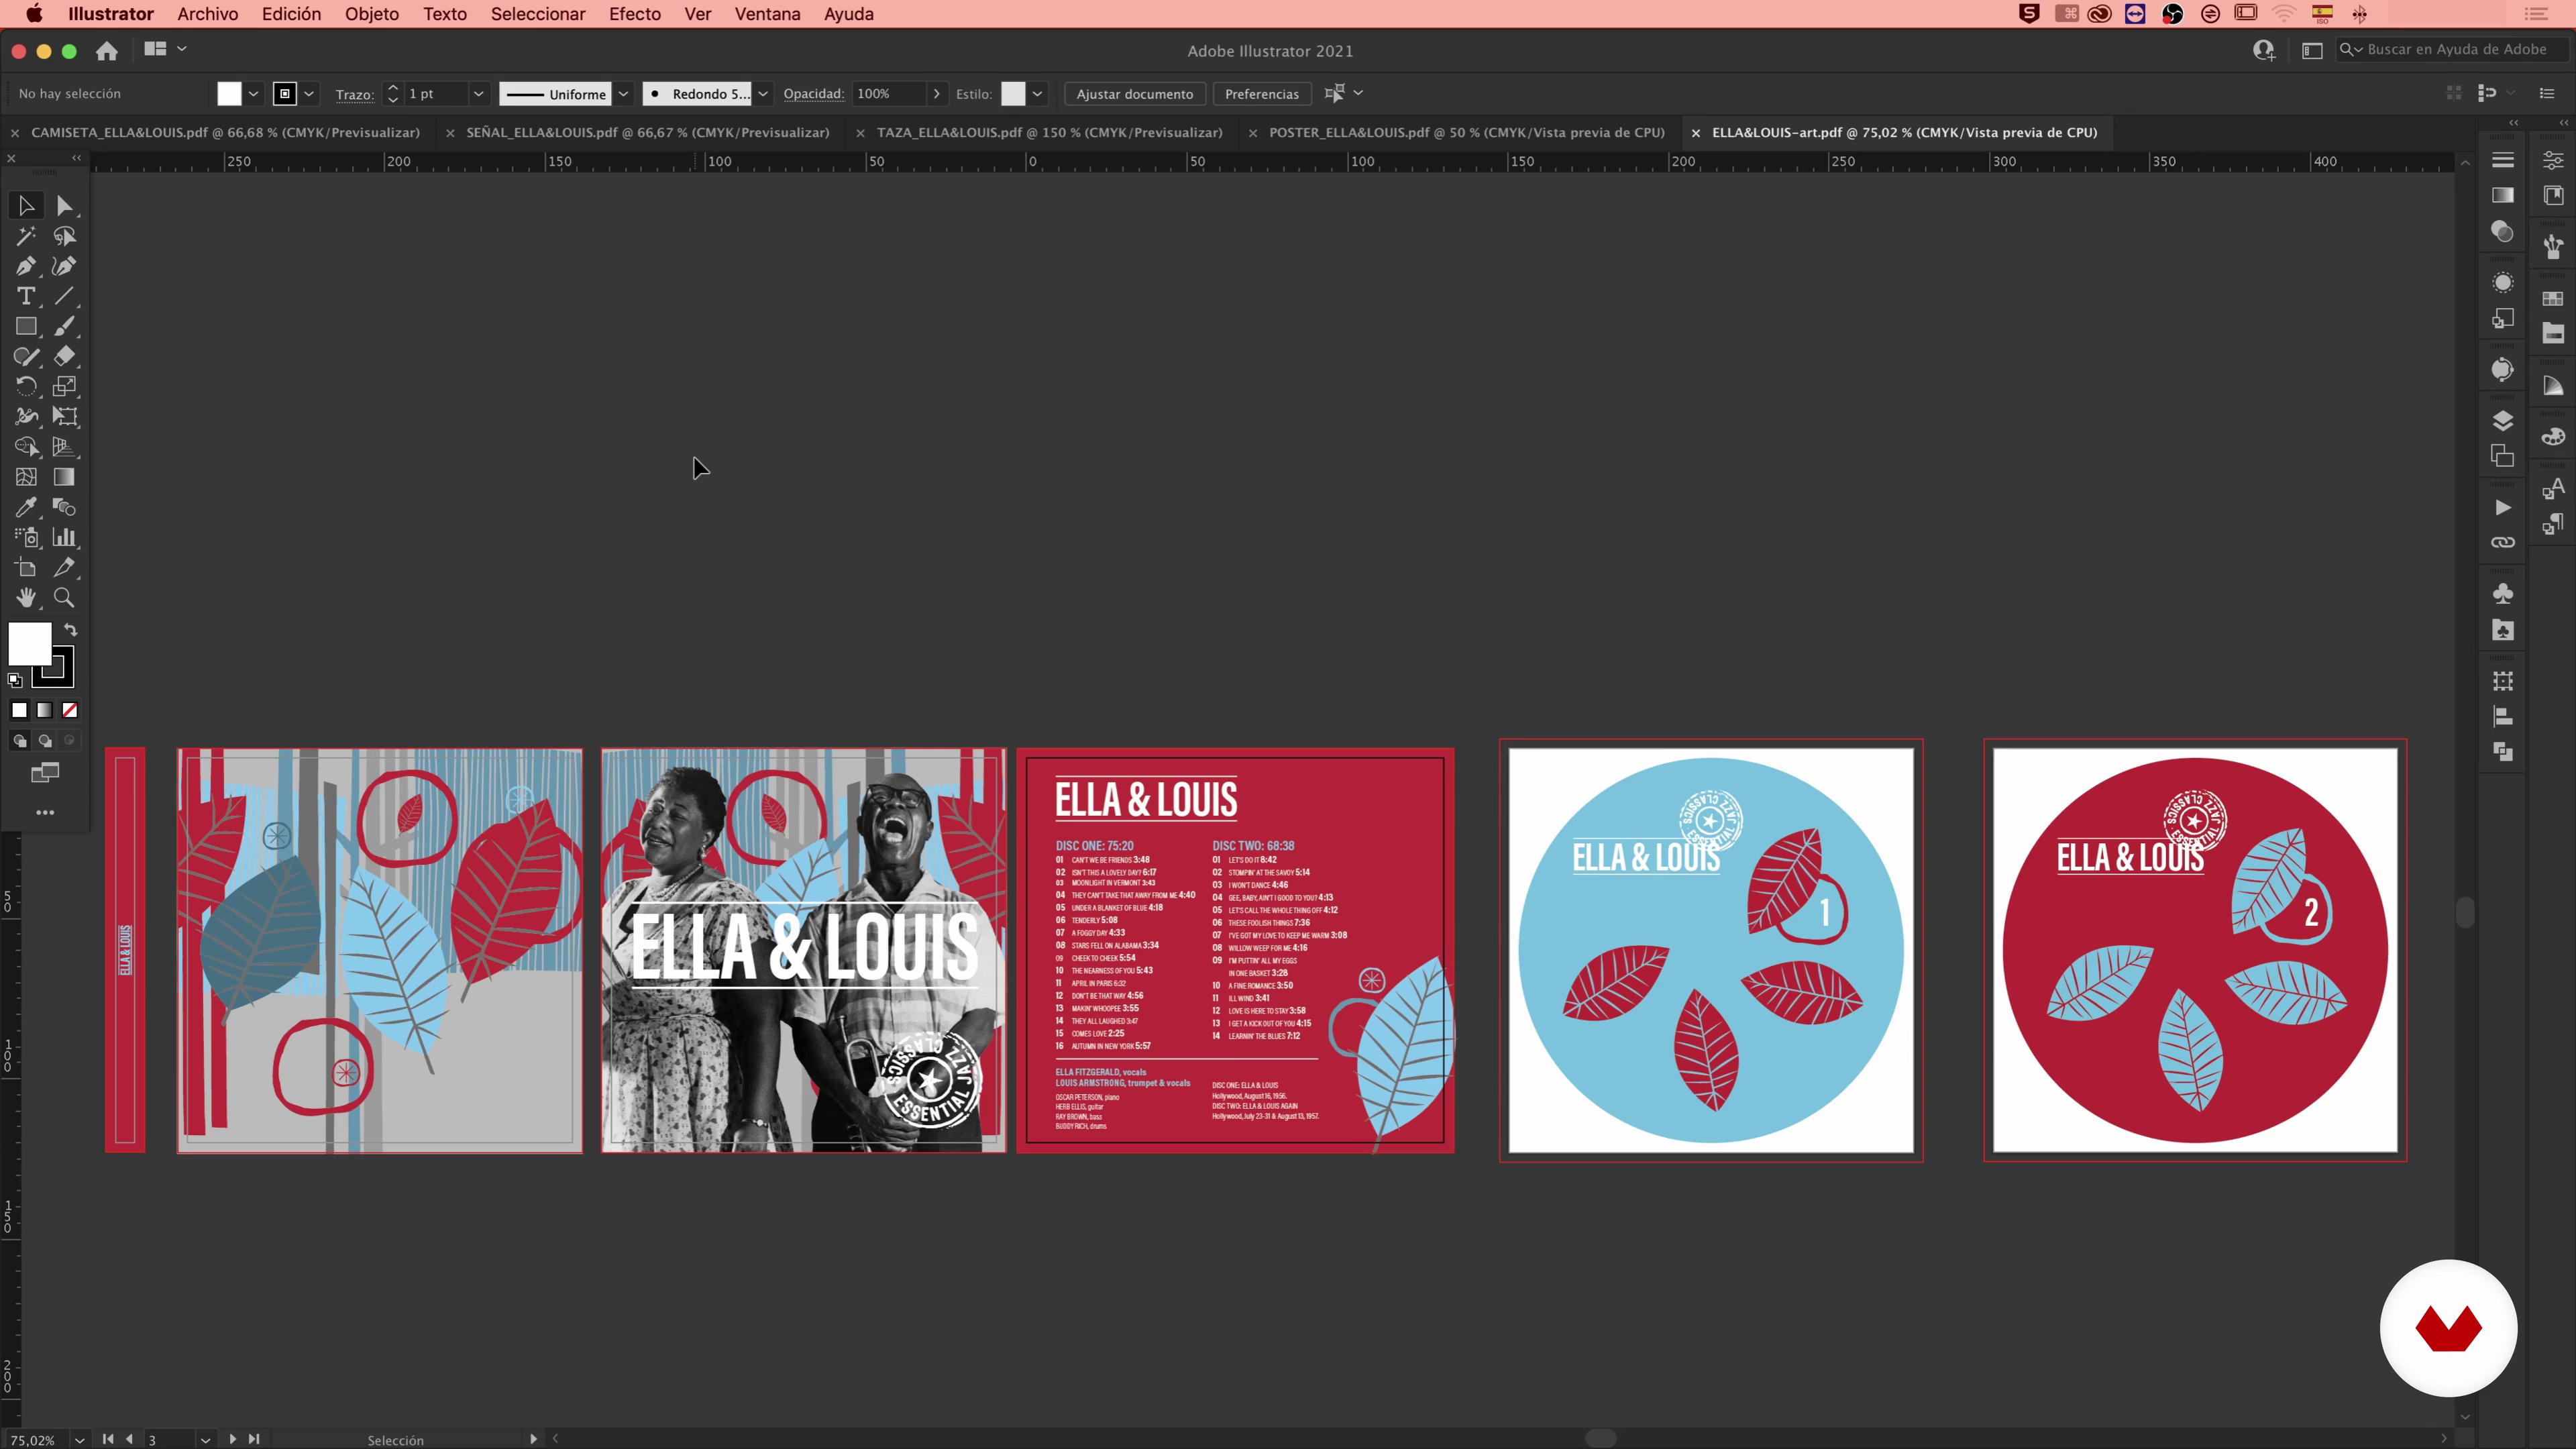Select the Free Transform tool
Screen dimensions: 2576x1449
click(64, 417)
